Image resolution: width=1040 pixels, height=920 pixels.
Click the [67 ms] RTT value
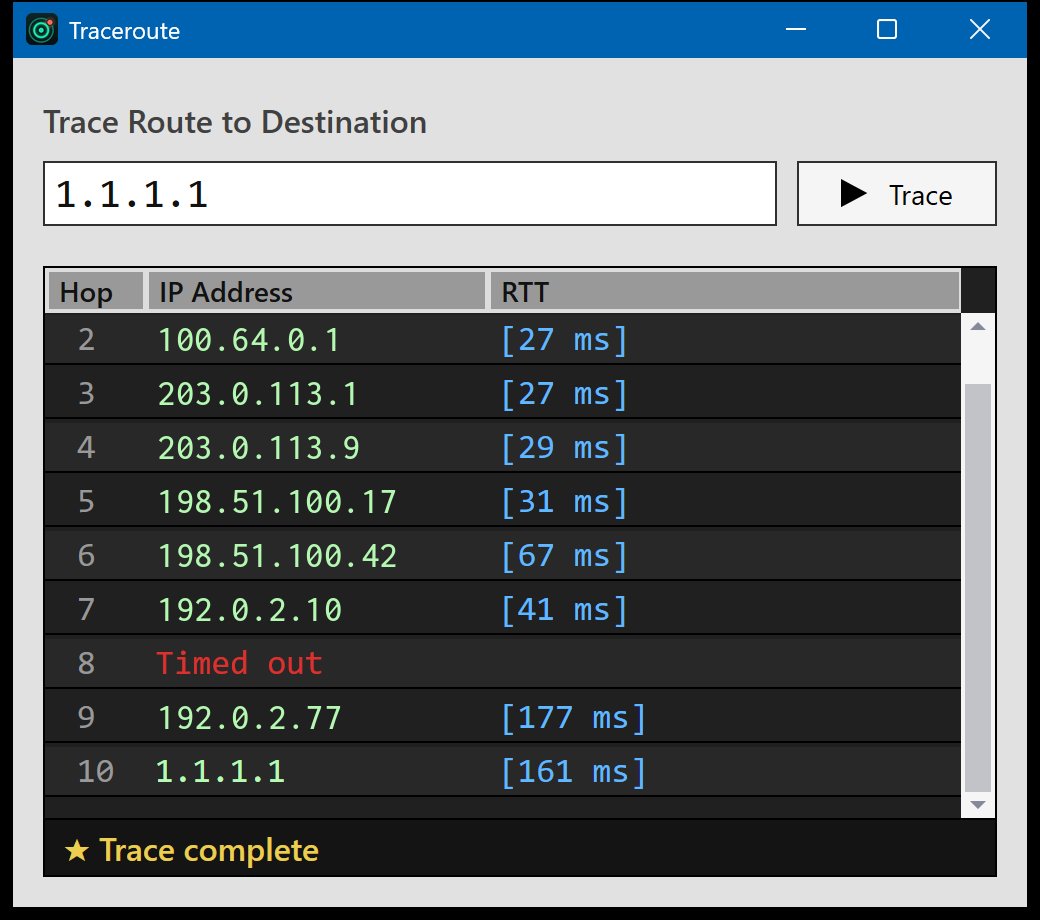point(564,556)
